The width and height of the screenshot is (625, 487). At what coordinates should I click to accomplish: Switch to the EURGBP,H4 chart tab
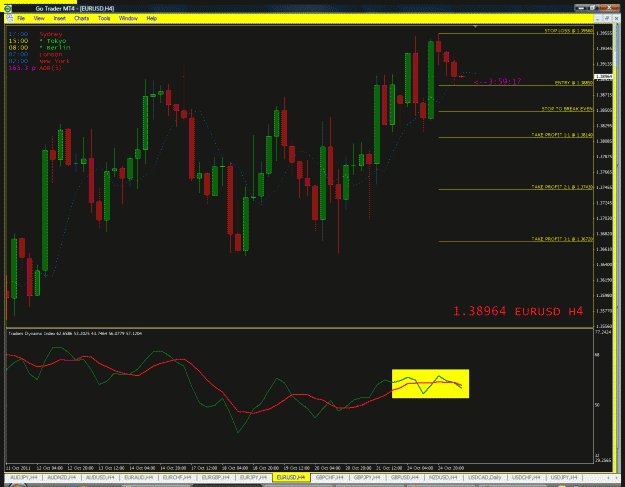click(x=216, y=477)
